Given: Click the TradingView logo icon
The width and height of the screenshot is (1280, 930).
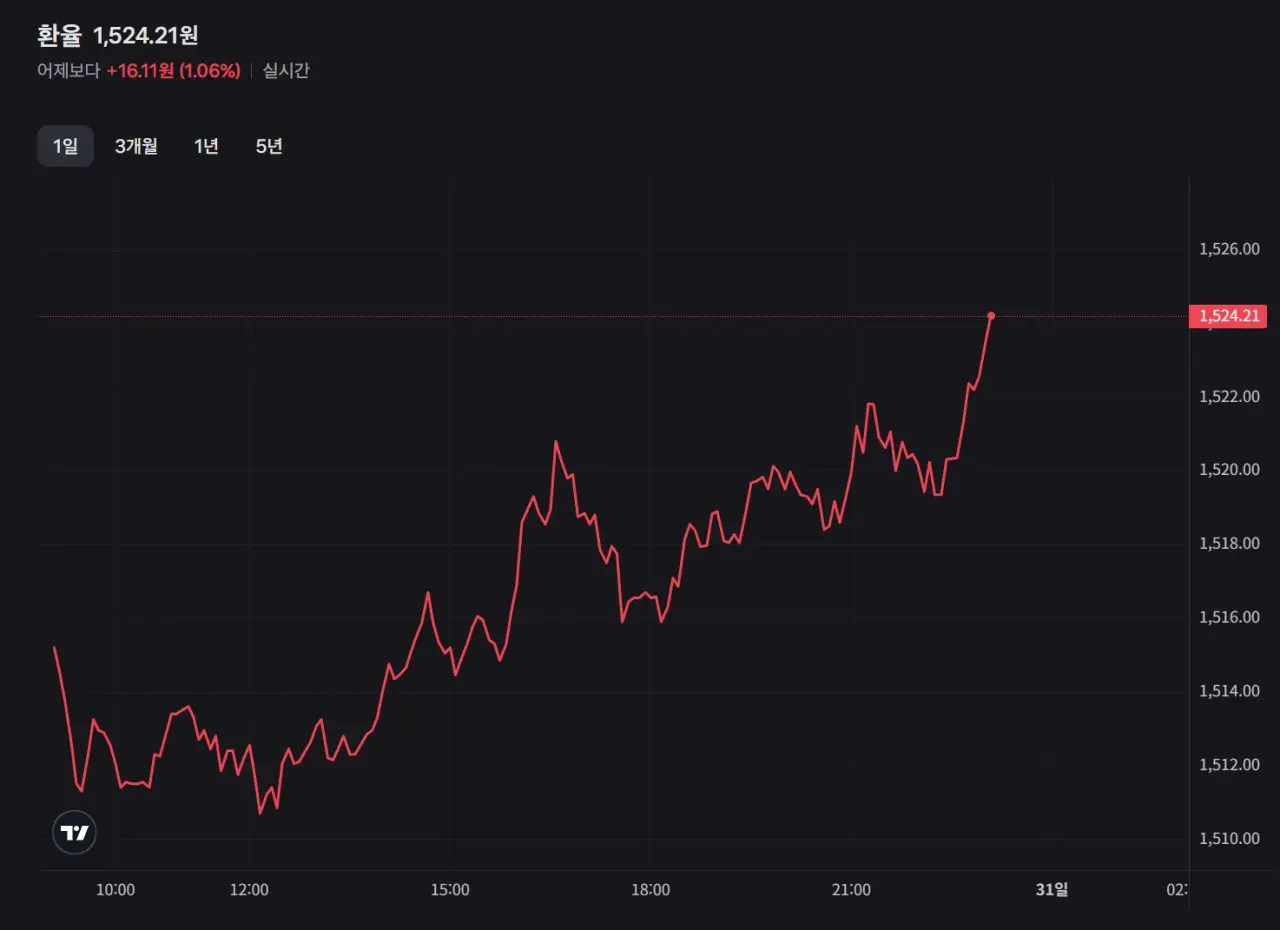Looking at the screenshot, I should [74, 832].
